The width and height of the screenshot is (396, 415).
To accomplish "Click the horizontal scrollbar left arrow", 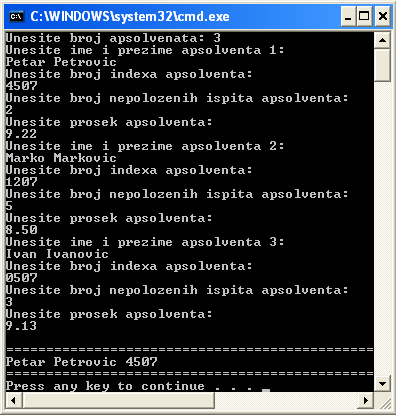I will 14,400.
